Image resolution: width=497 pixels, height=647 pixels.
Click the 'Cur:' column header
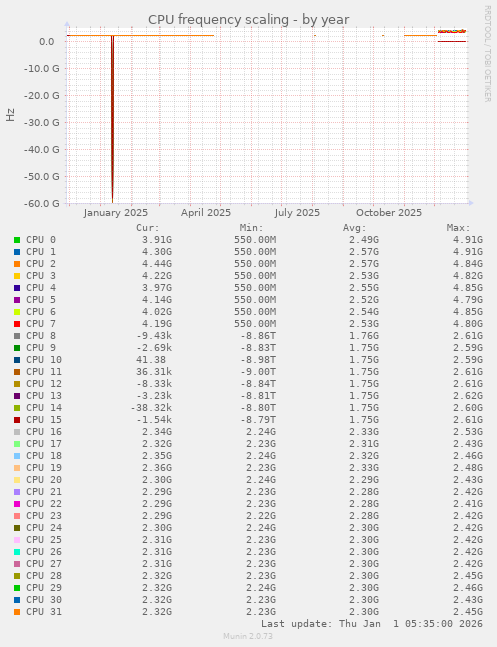(148, 228)
